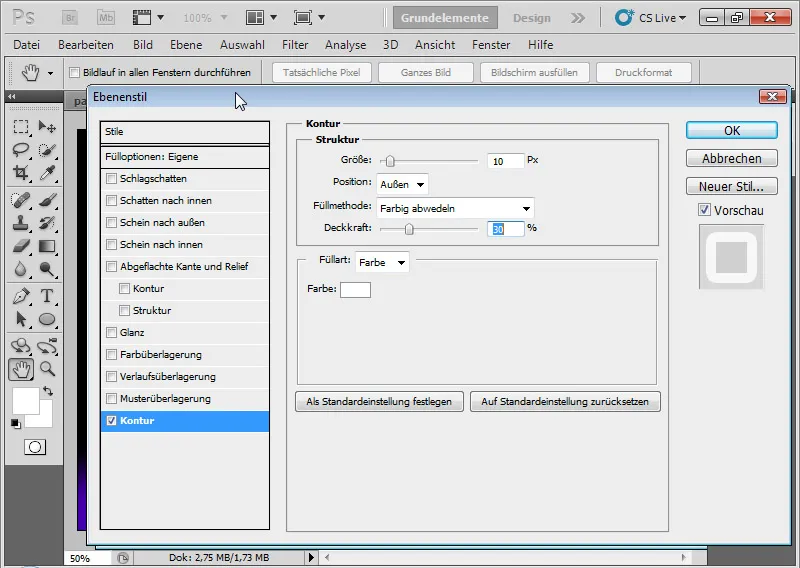Select the Move tool

click(x=47, y=127)
